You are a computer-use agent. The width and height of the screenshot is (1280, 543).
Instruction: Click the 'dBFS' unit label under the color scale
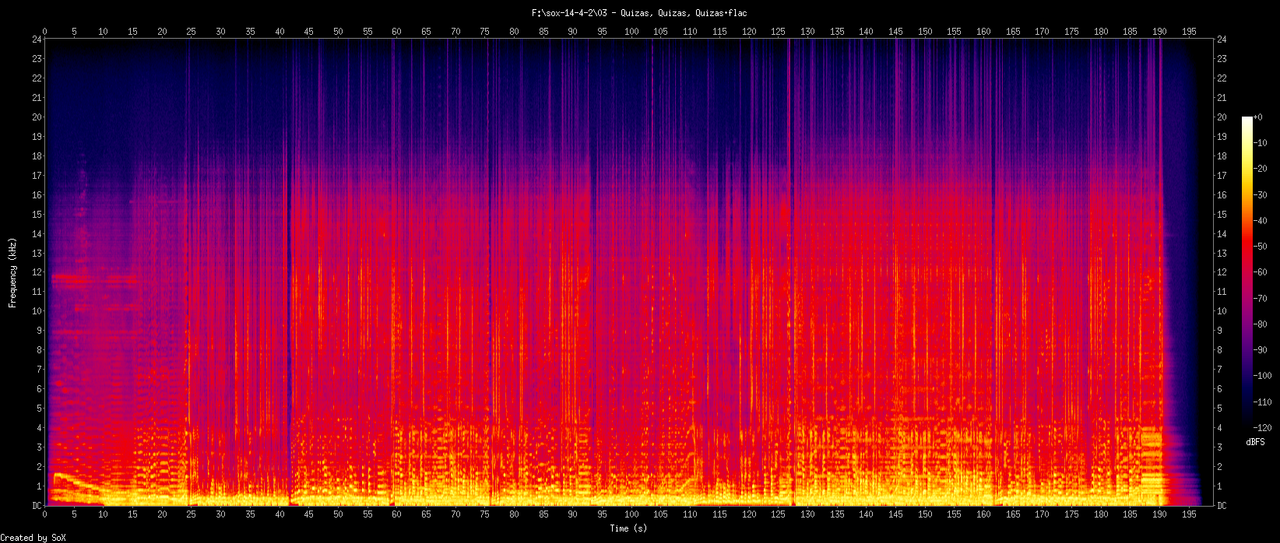pyautogui.click(x=1257, y=441)
